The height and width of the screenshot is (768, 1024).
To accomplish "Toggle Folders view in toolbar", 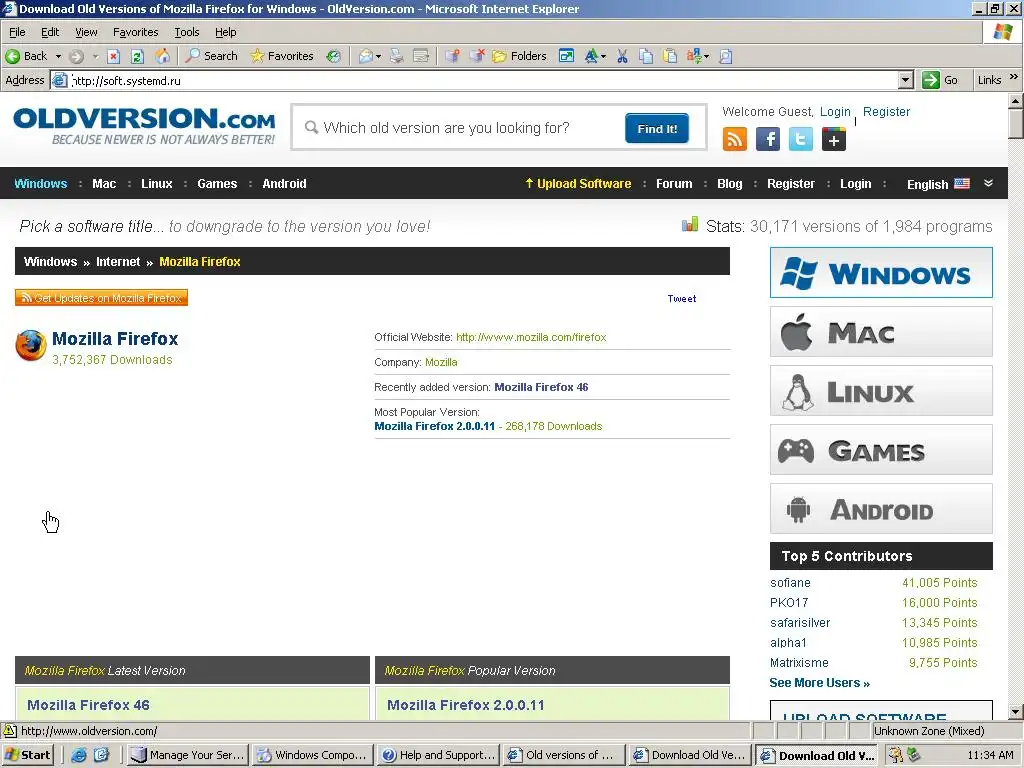I will (519, 56).
